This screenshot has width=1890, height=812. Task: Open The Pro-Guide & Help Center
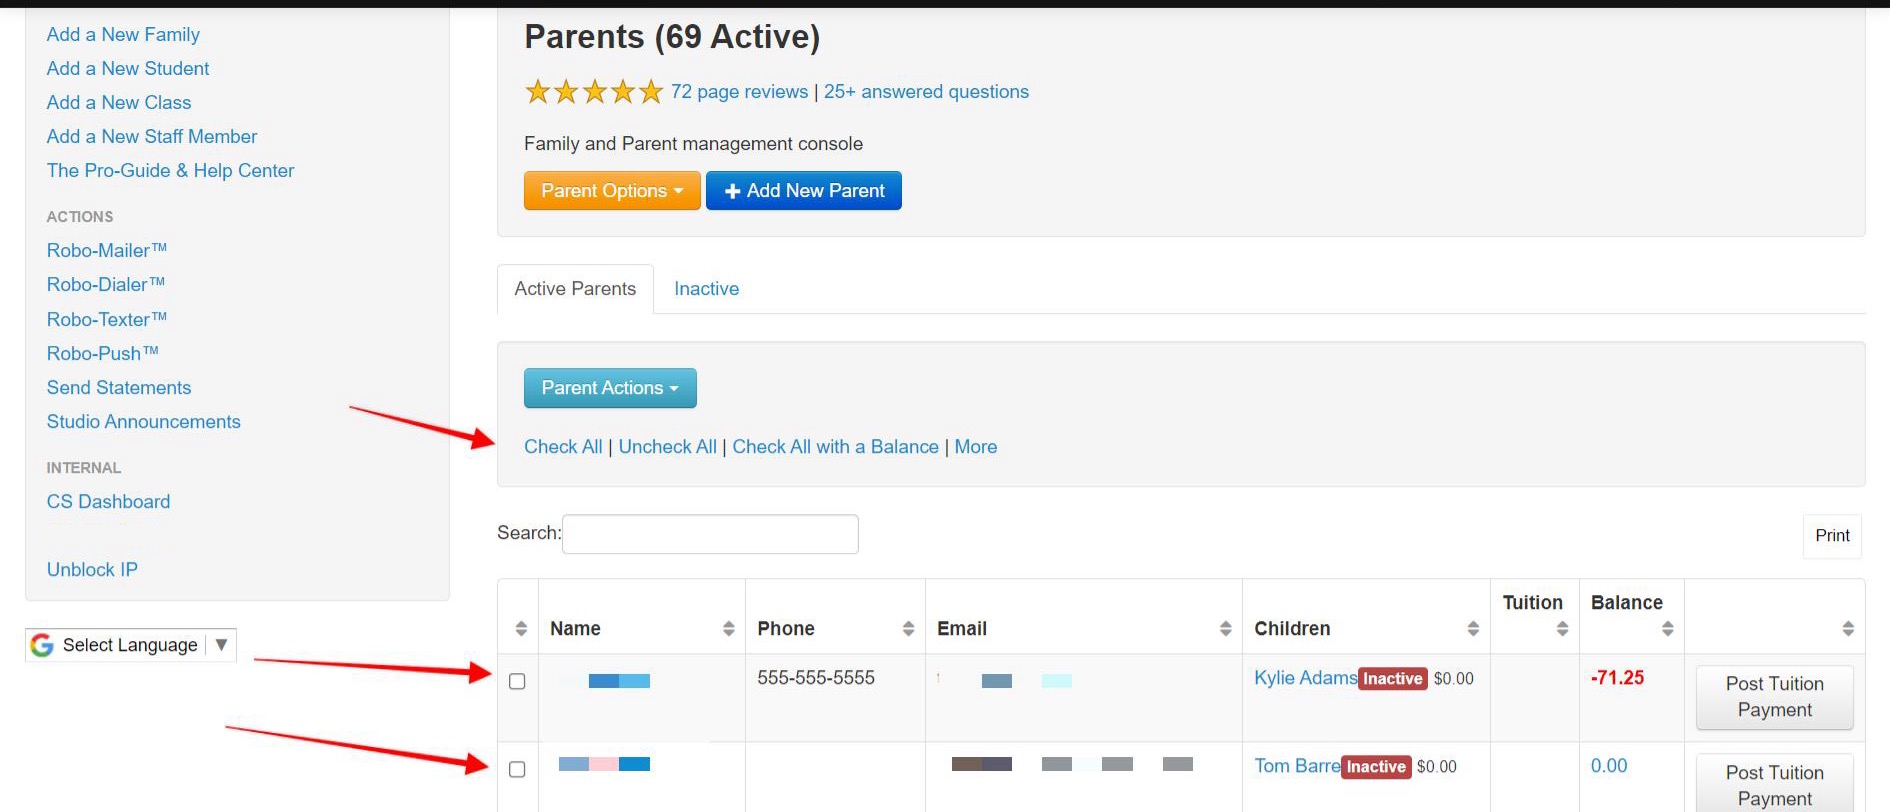coord(170,171)
